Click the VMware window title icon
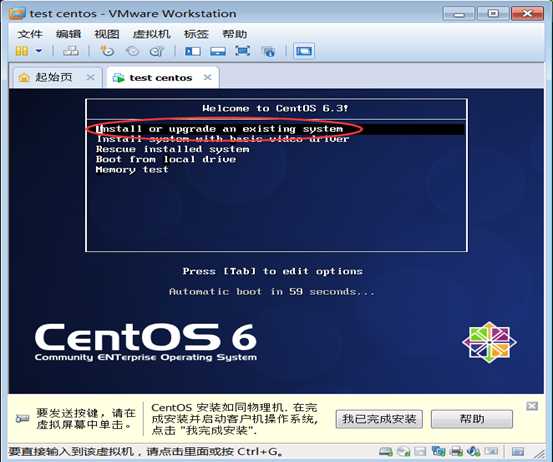 coord(17,13)
